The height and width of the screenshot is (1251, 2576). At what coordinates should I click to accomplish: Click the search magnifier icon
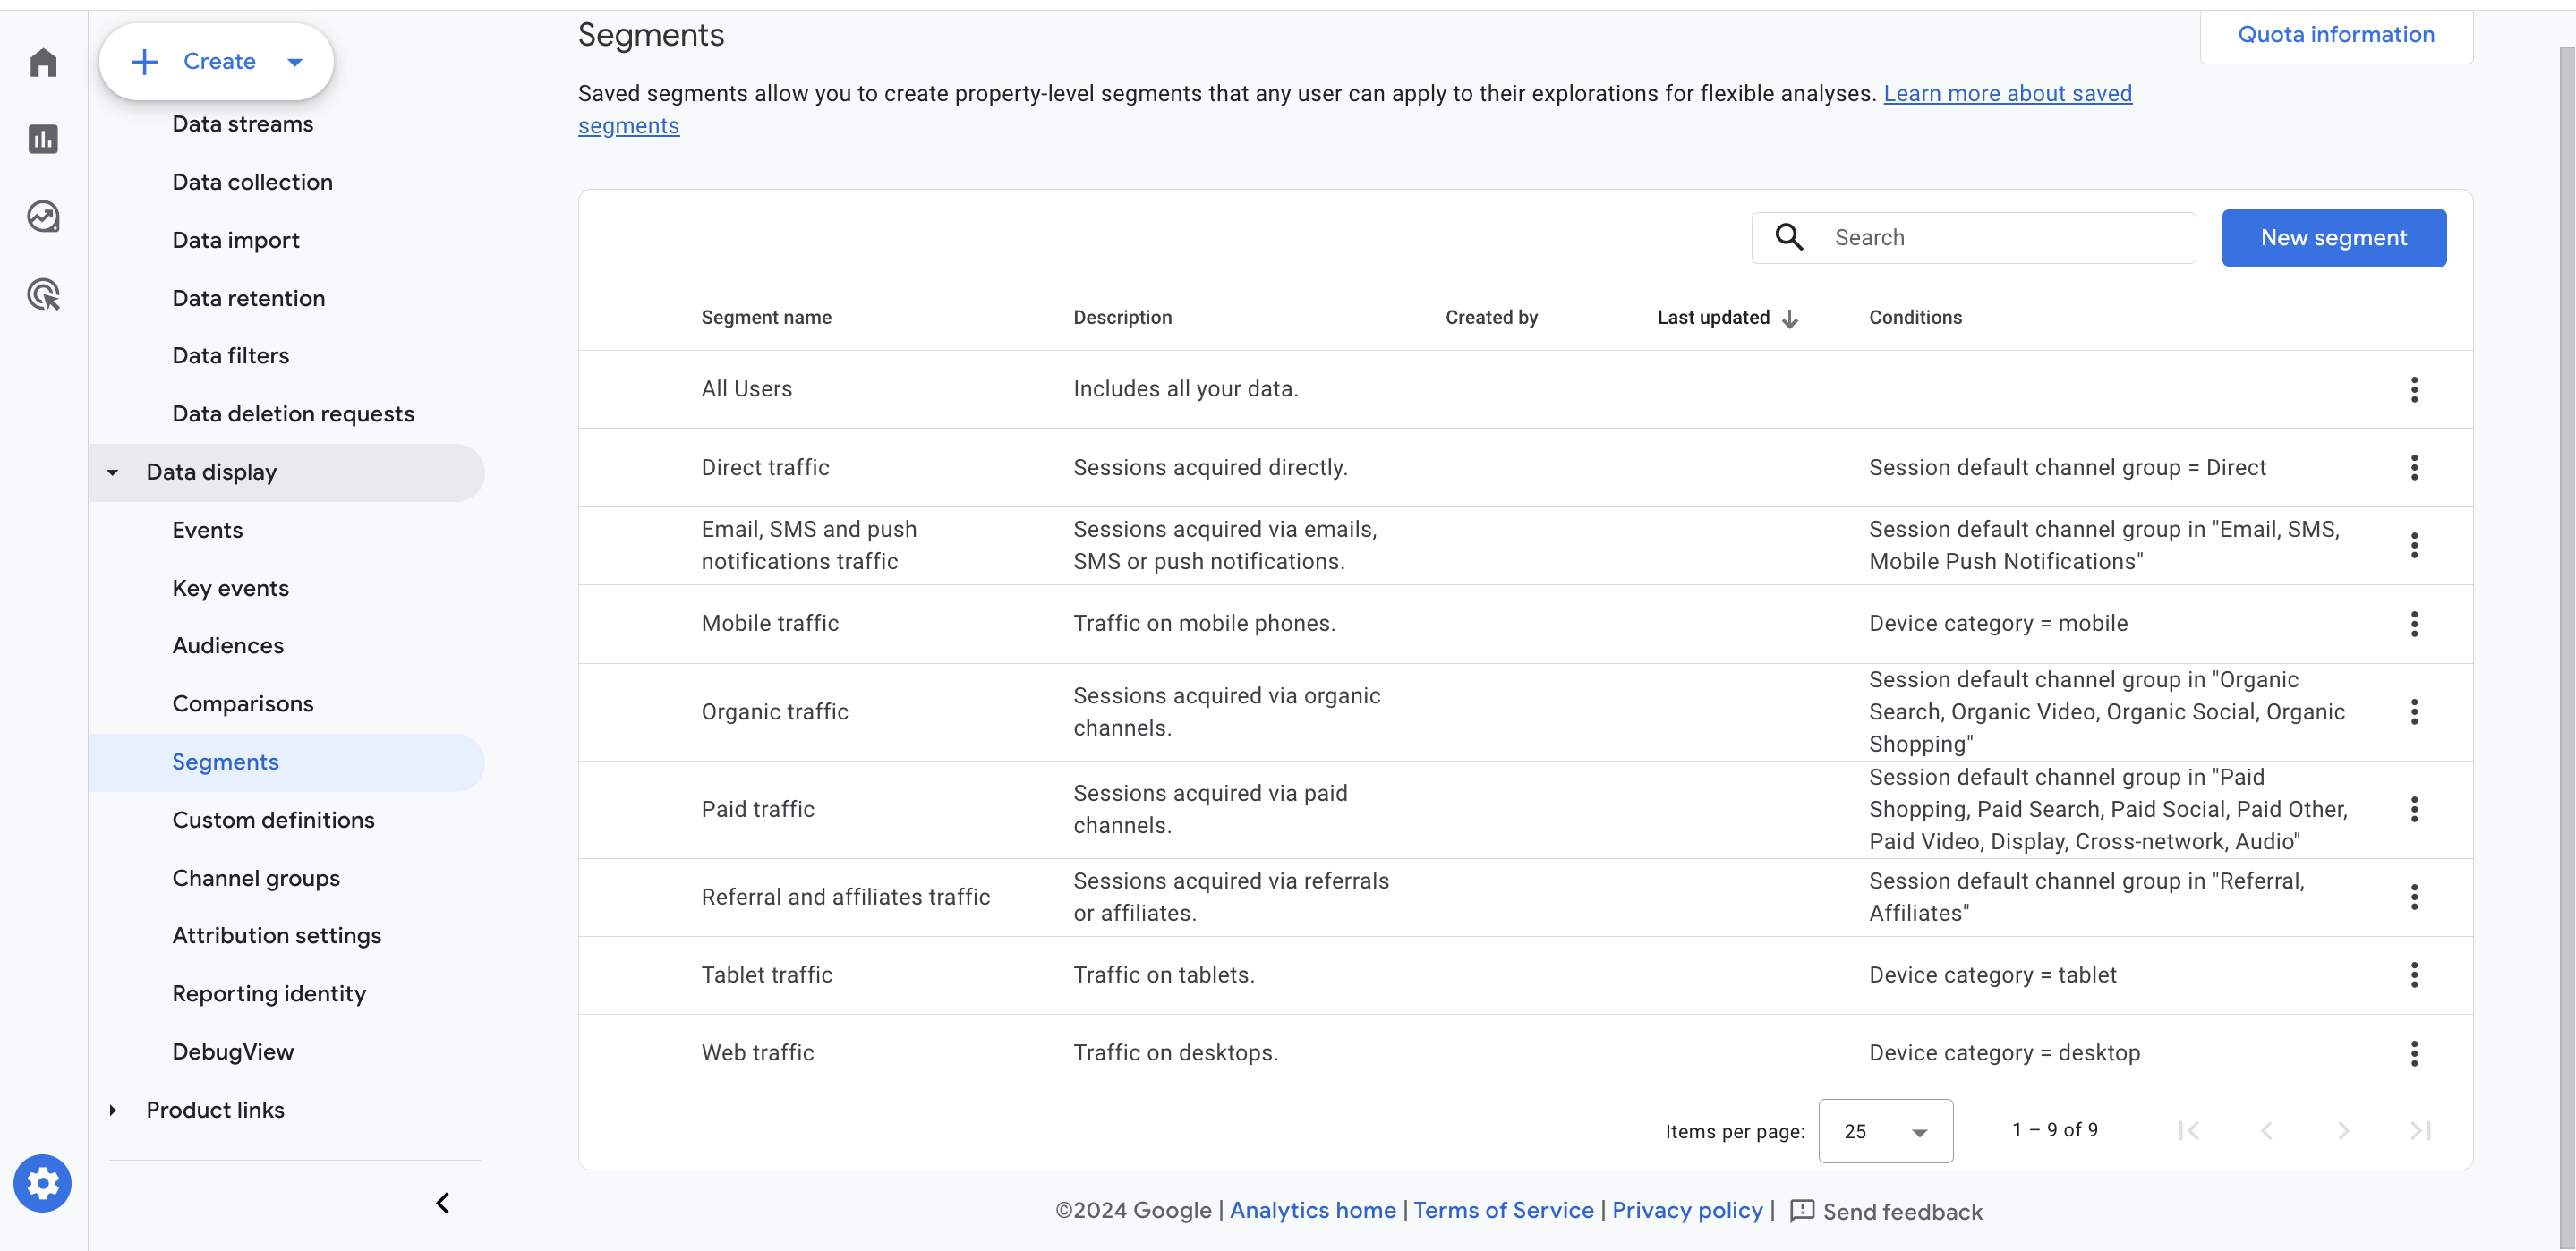1789,237
